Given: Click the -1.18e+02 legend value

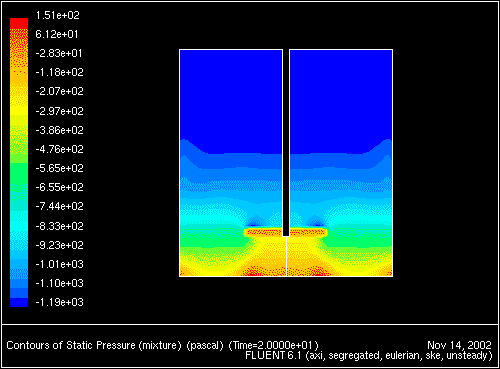Looking at the screenshot, I should 59,72.
